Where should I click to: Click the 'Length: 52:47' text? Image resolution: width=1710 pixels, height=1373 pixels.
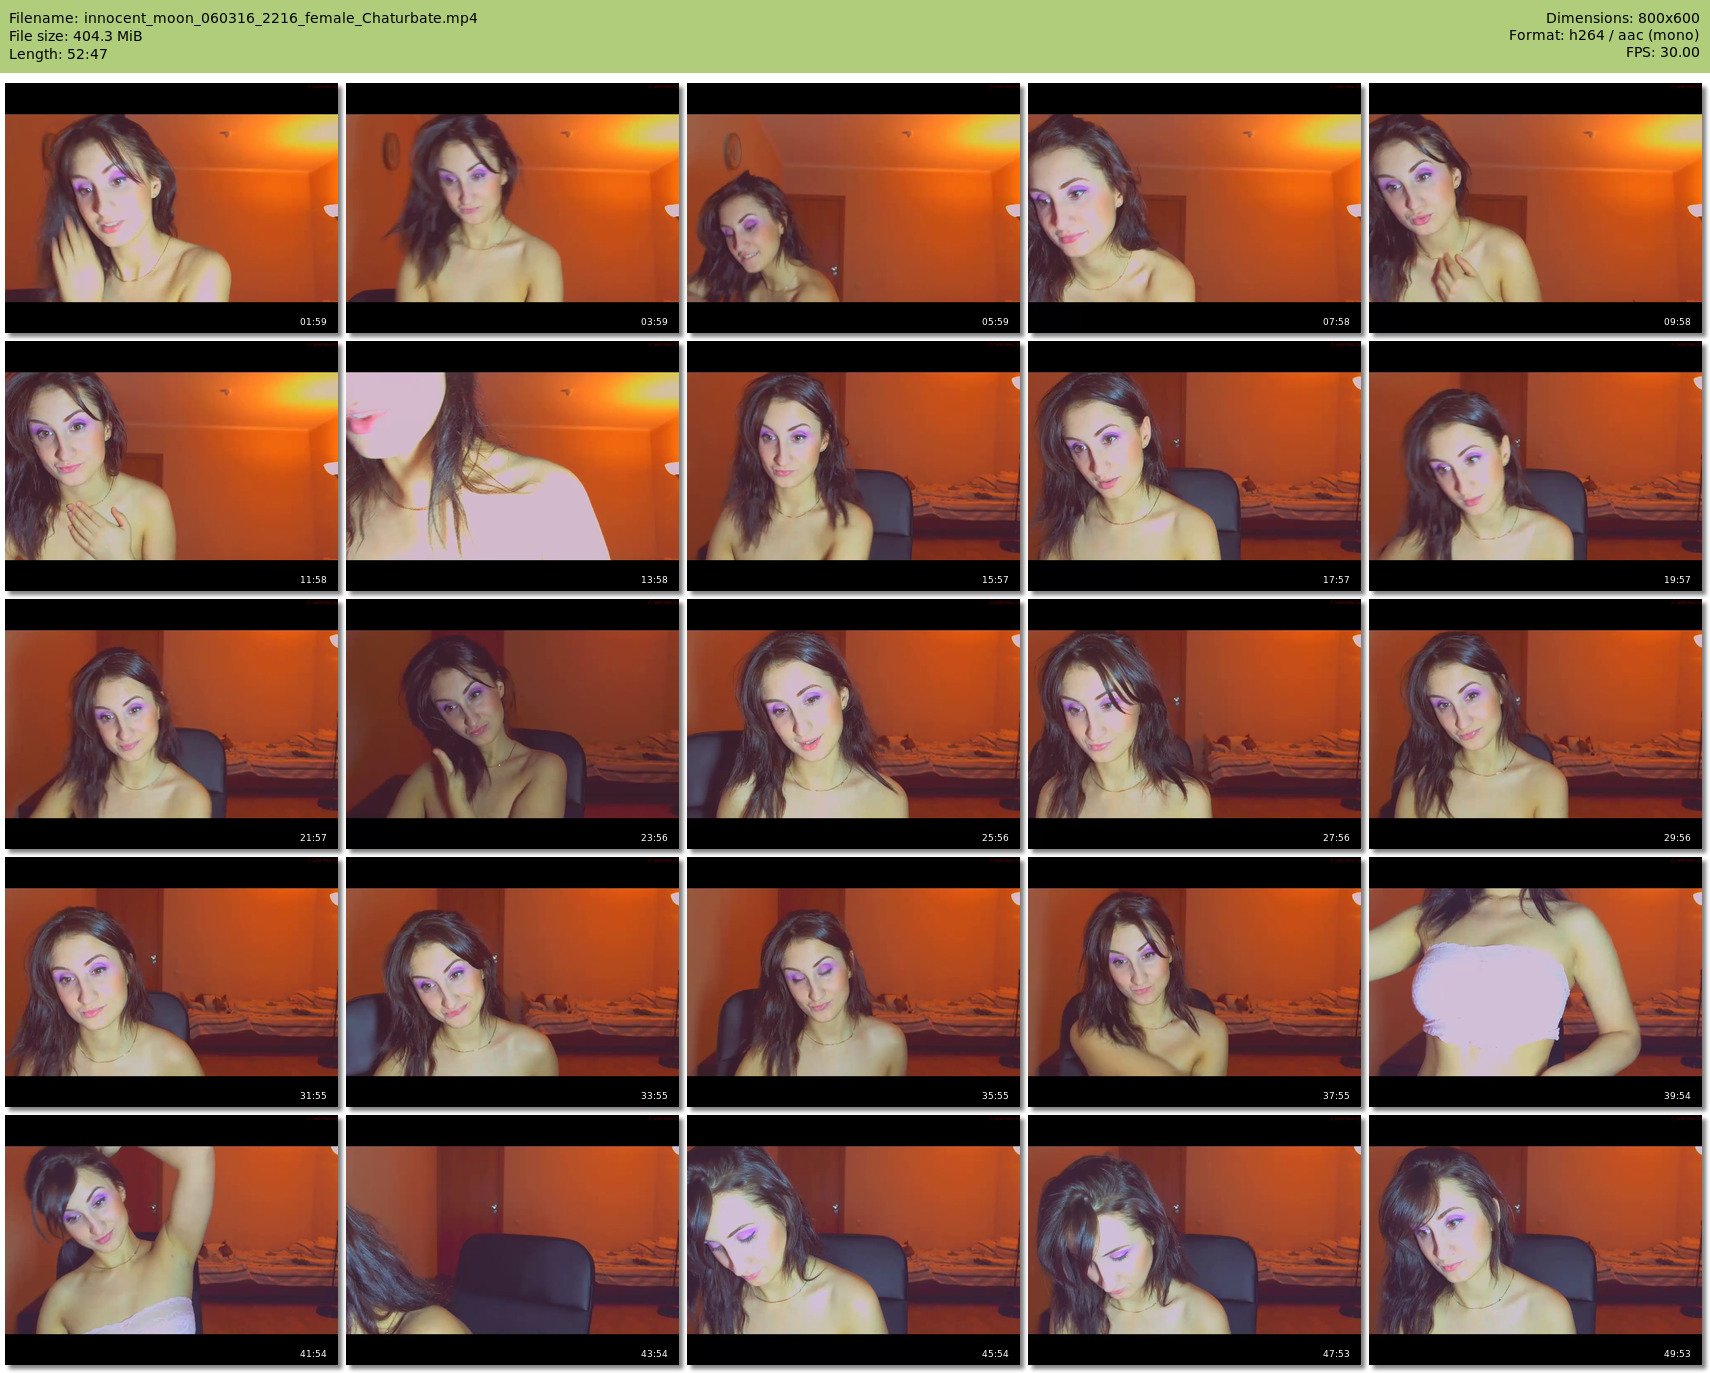tap(58, 54)
